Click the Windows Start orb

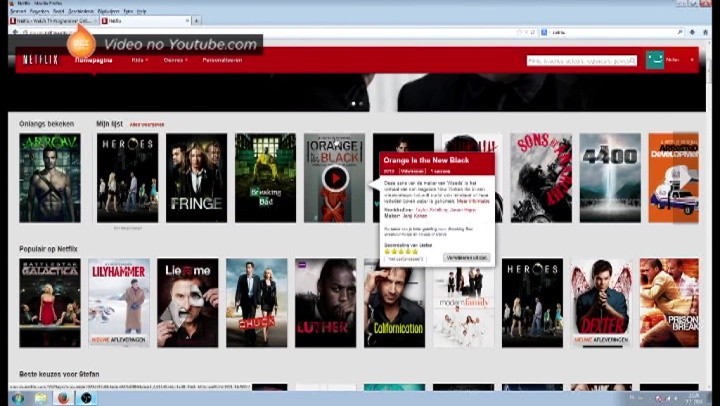coord(18,398)
